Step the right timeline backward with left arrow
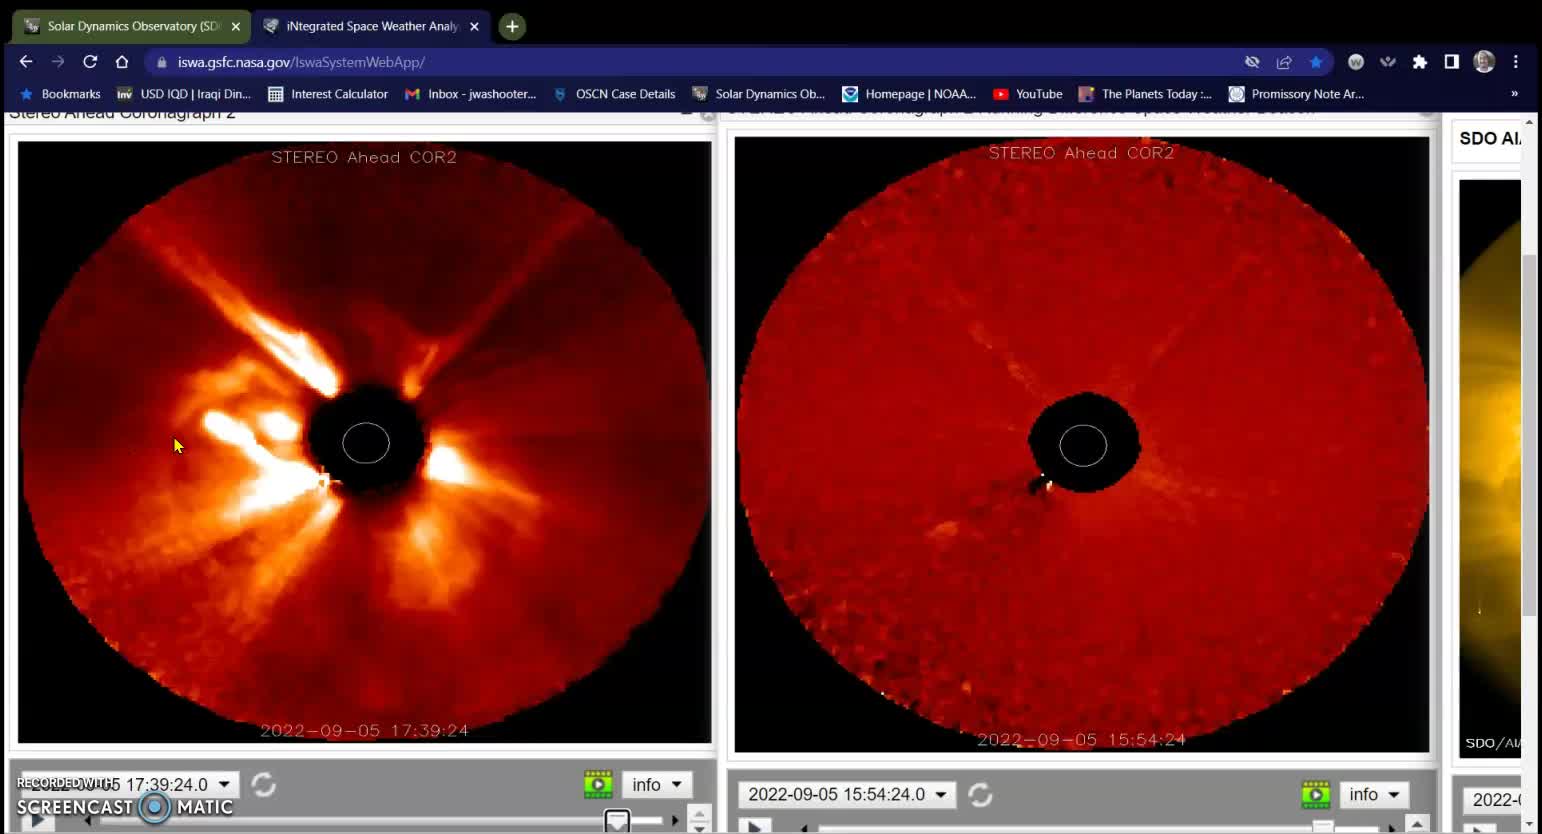This screenshot has height=834, width=1542. pyautogui.click(x=805, y=828)
